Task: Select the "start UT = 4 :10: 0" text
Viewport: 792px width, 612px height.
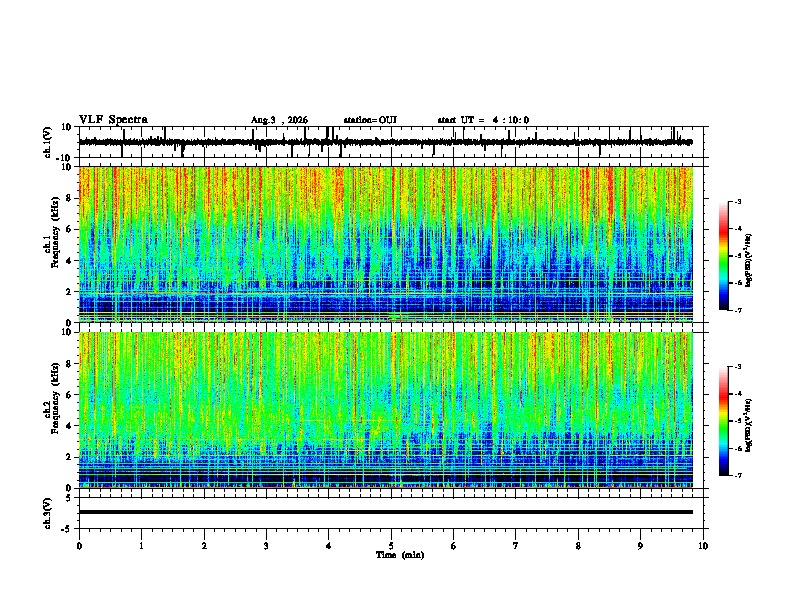Action: [x=483, y=120]
